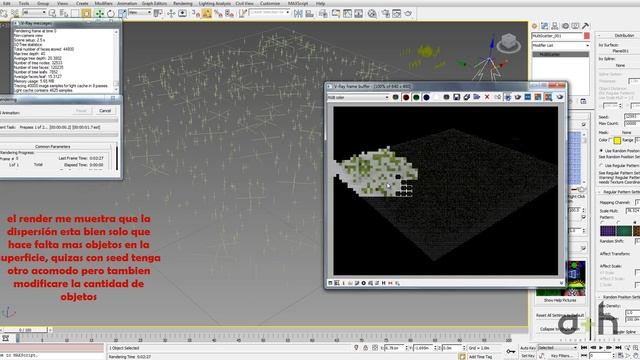The image size is (640, 360).
Task: Select Use Regular Pattern radio button
Action: pos(601,166)
